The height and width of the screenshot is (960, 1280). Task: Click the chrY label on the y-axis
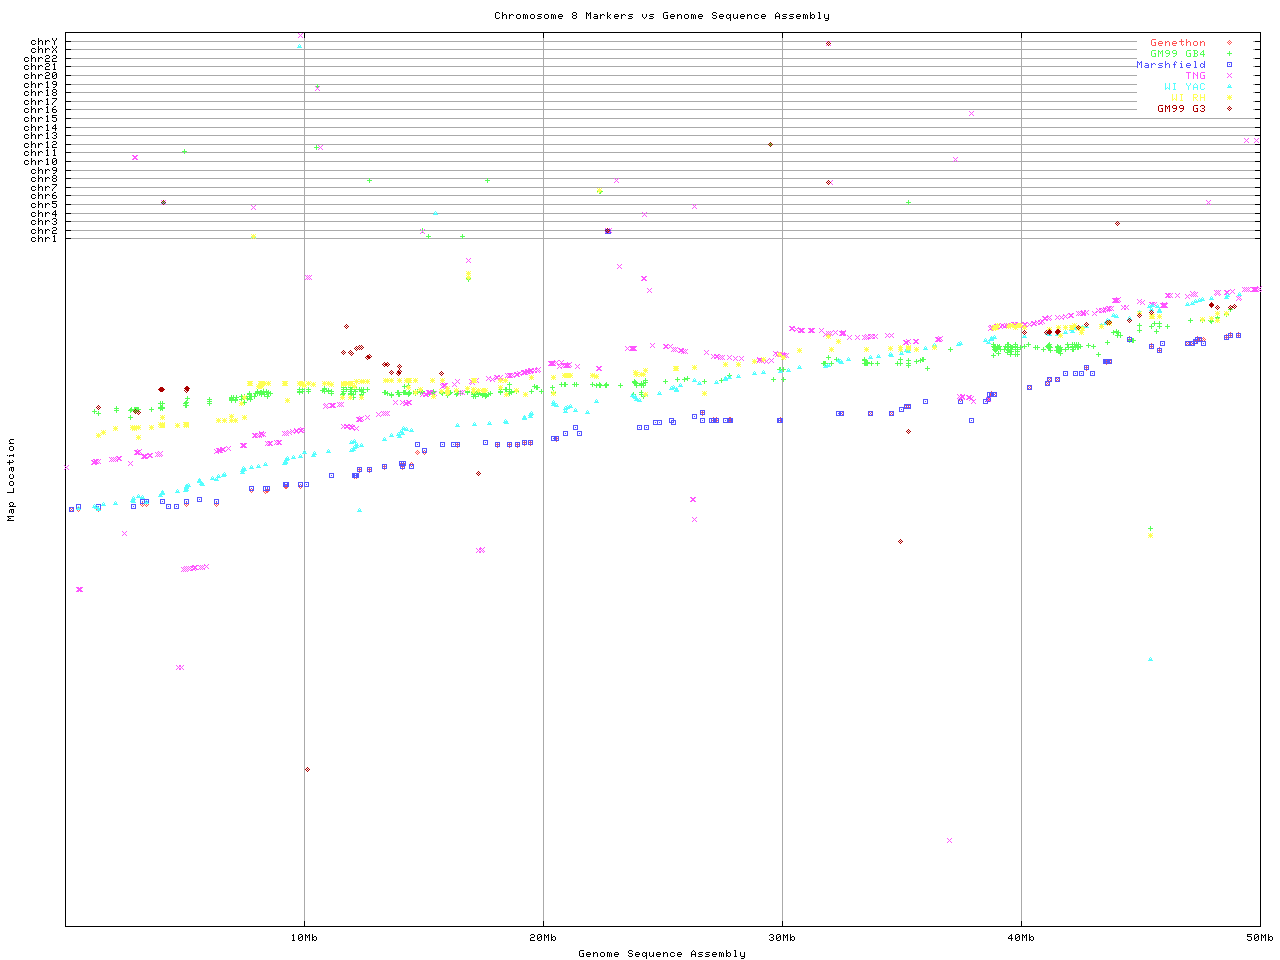click(44, 41)
